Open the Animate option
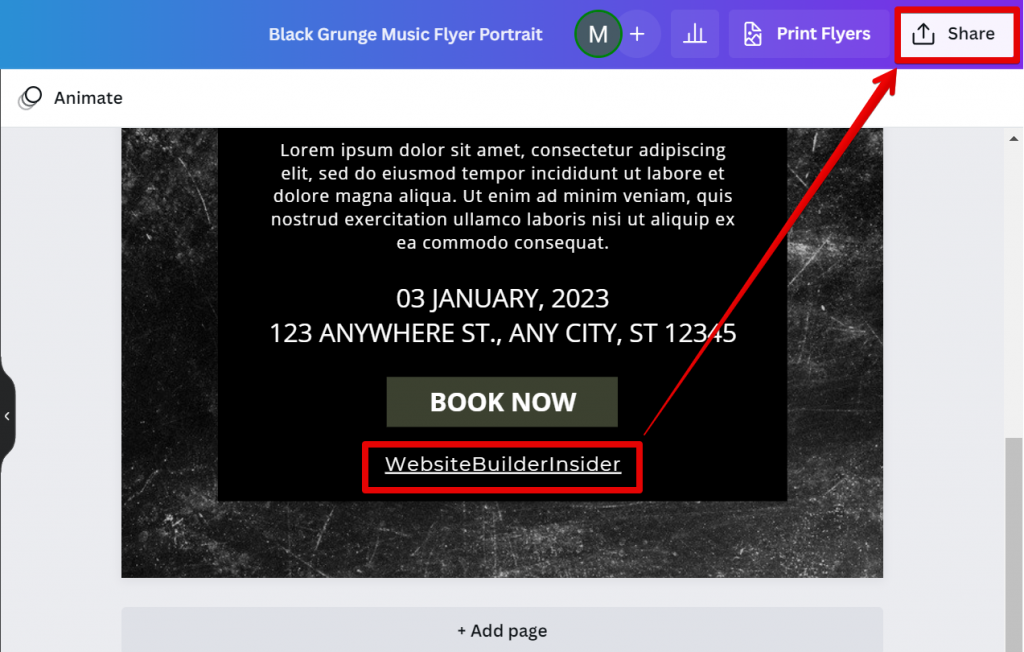Viewport: 1024px width, 652px height. coord(71,98)
